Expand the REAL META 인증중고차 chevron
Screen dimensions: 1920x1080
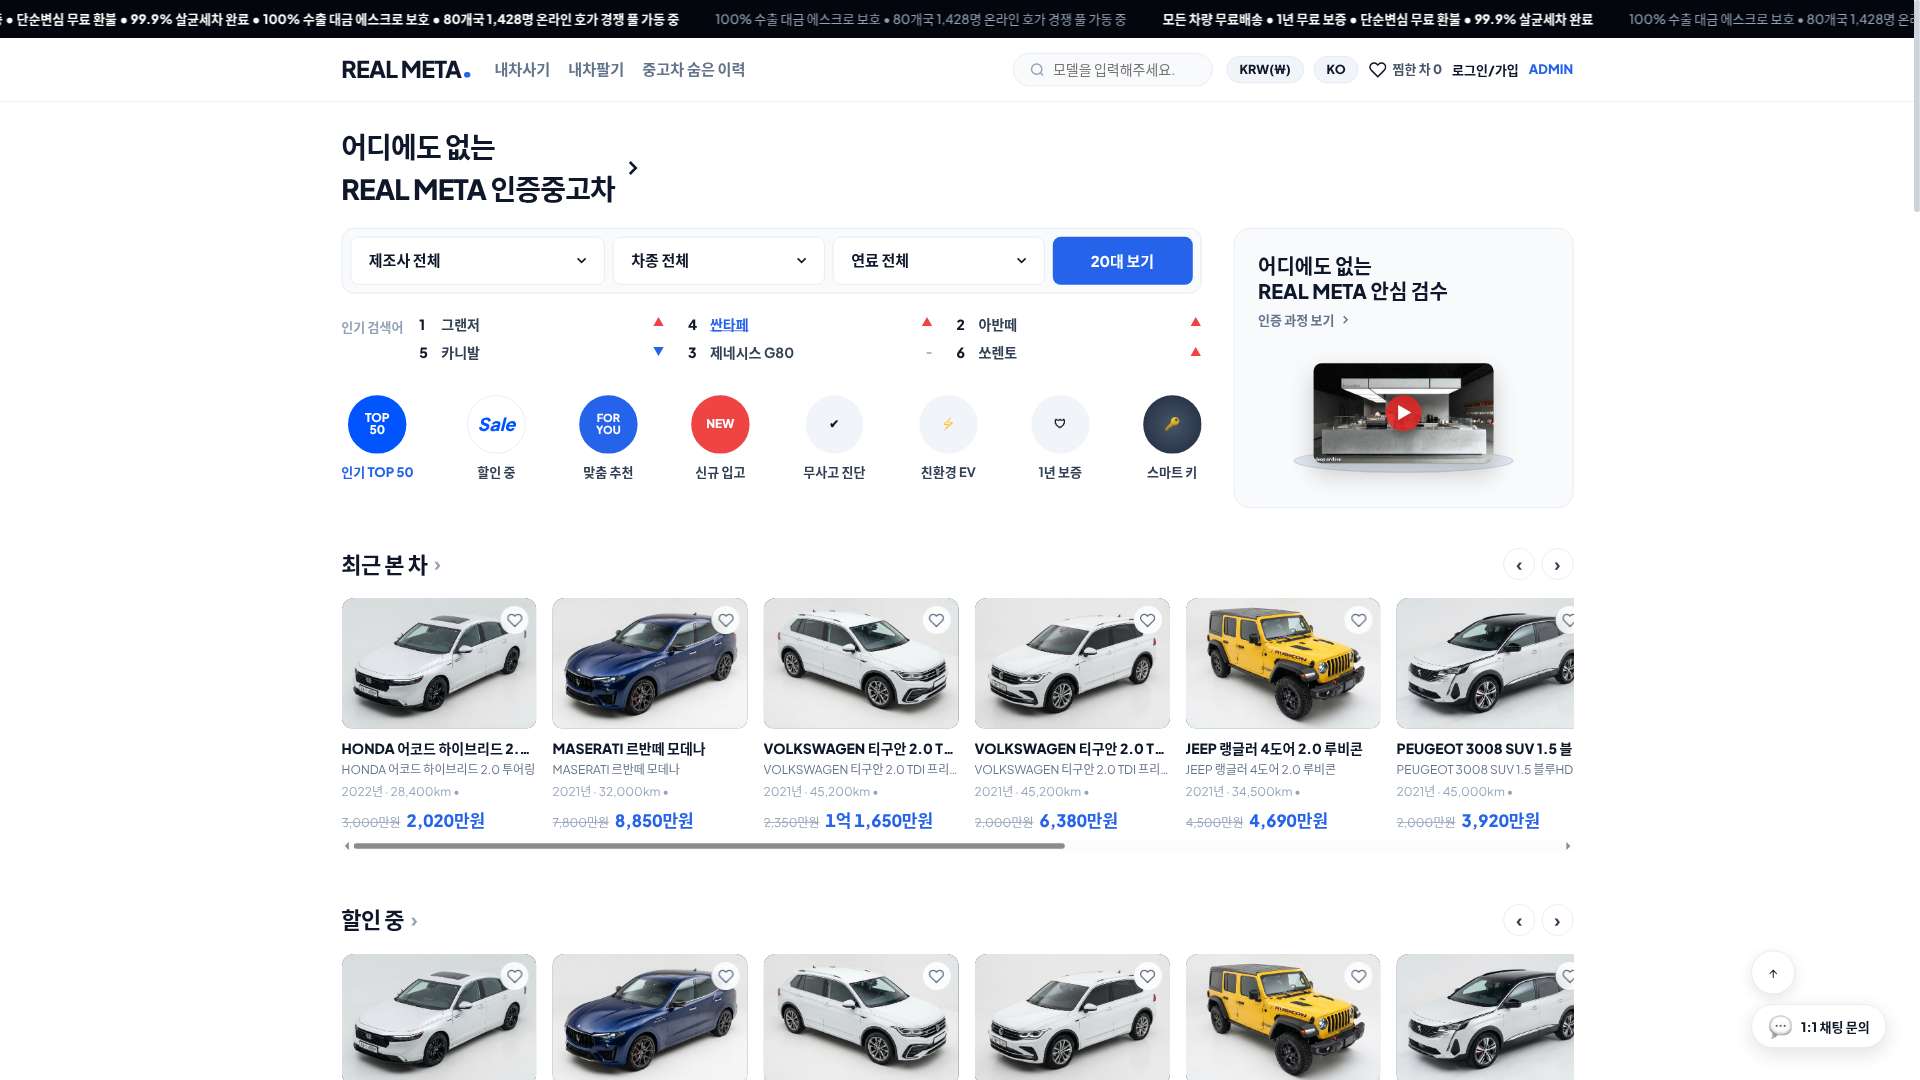[632, 168]
